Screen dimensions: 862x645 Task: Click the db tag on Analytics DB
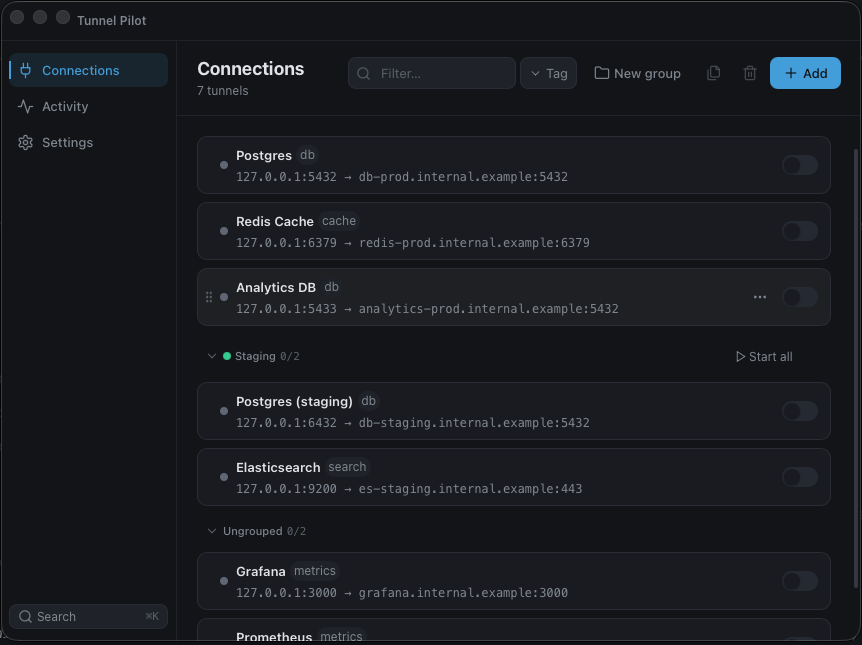click(x=331, y=287)
